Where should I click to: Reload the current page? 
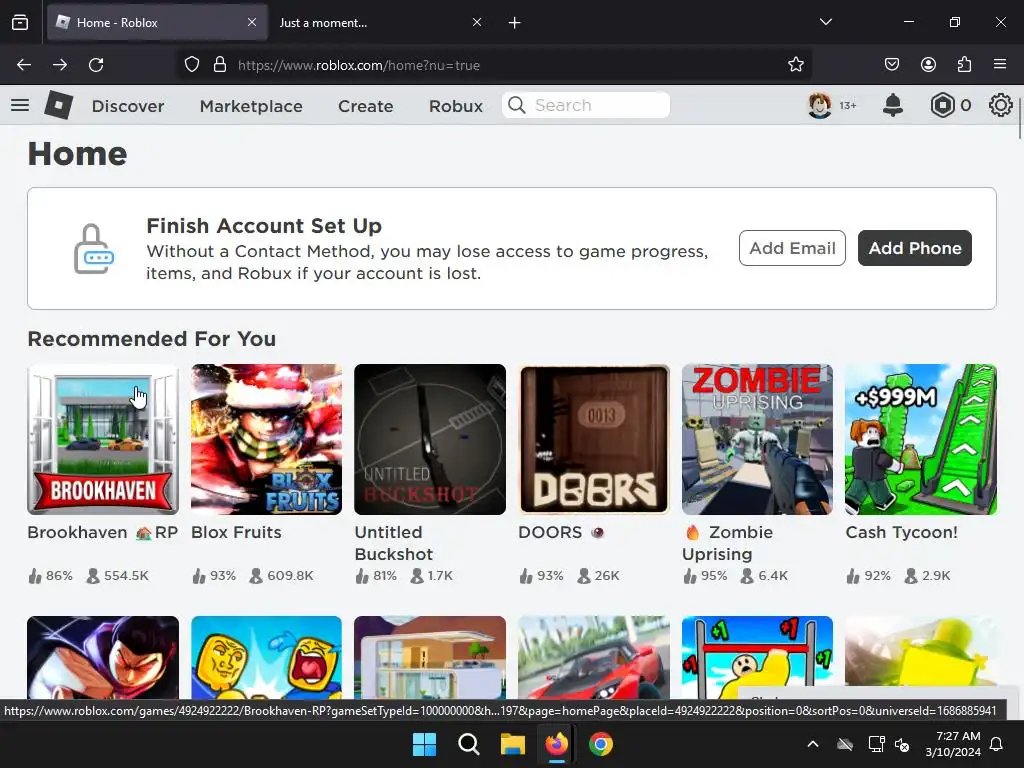click(x=96, y=65)
